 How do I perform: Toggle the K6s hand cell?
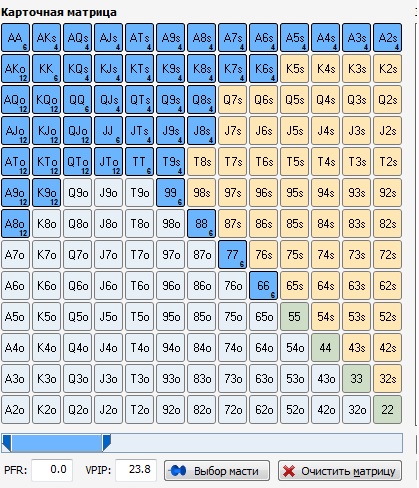pos(263,69)
